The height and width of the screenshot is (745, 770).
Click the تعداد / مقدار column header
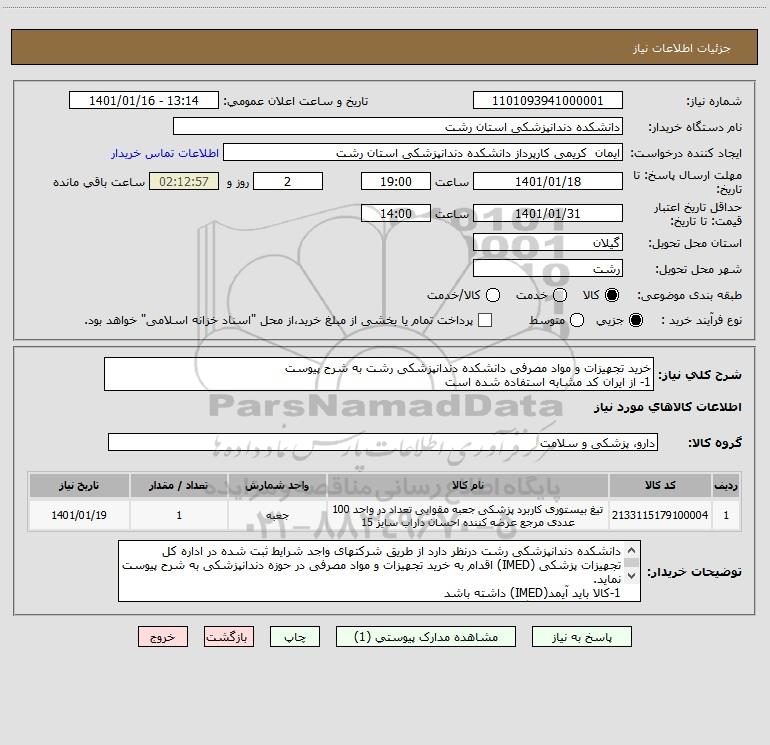[179, 485]
